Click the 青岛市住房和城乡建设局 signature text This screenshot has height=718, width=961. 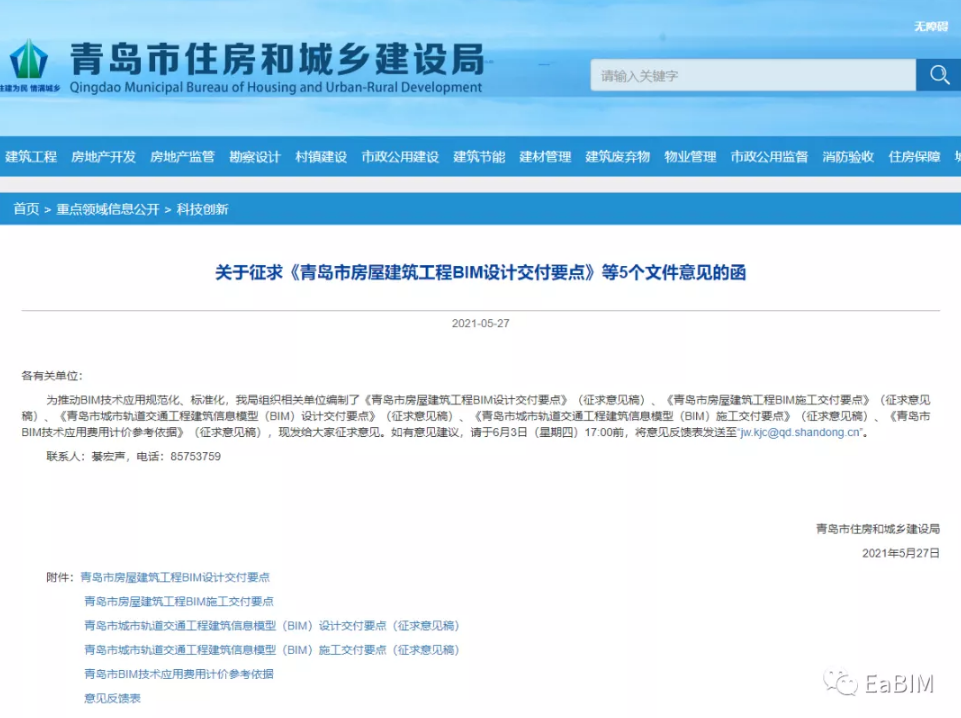[x=878, y=529]
